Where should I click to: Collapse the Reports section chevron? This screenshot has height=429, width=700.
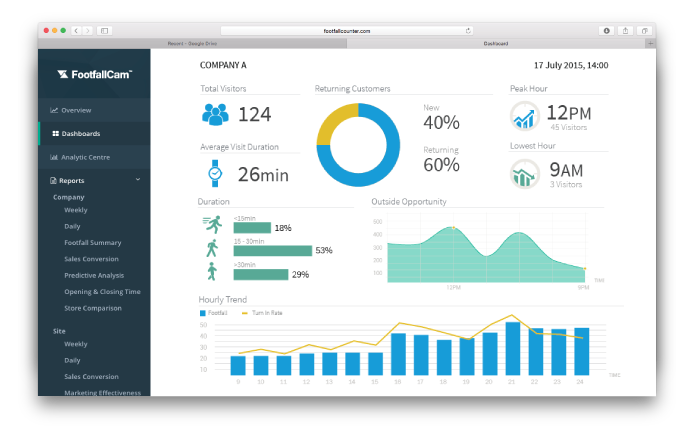[x=138, y=180]
